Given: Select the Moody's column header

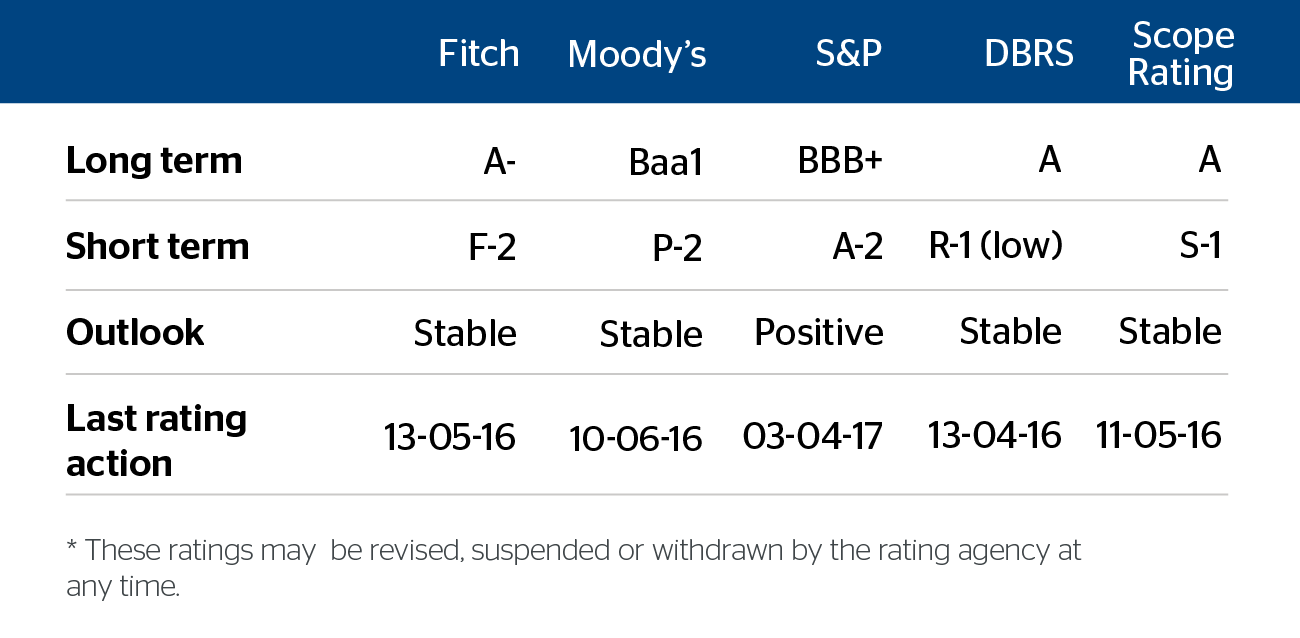Looking at the screenshot, I should coord(636,54).
